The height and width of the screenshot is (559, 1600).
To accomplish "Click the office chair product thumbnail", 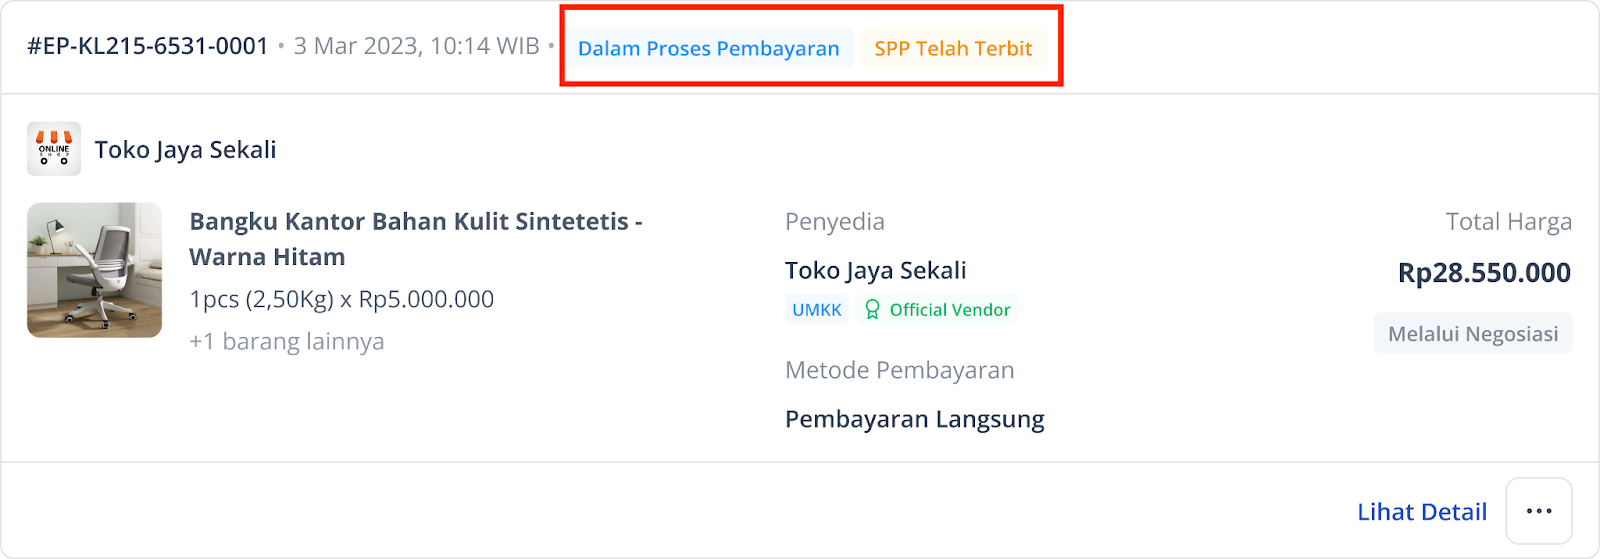I will pyautogui.click(x=94, y=270).
